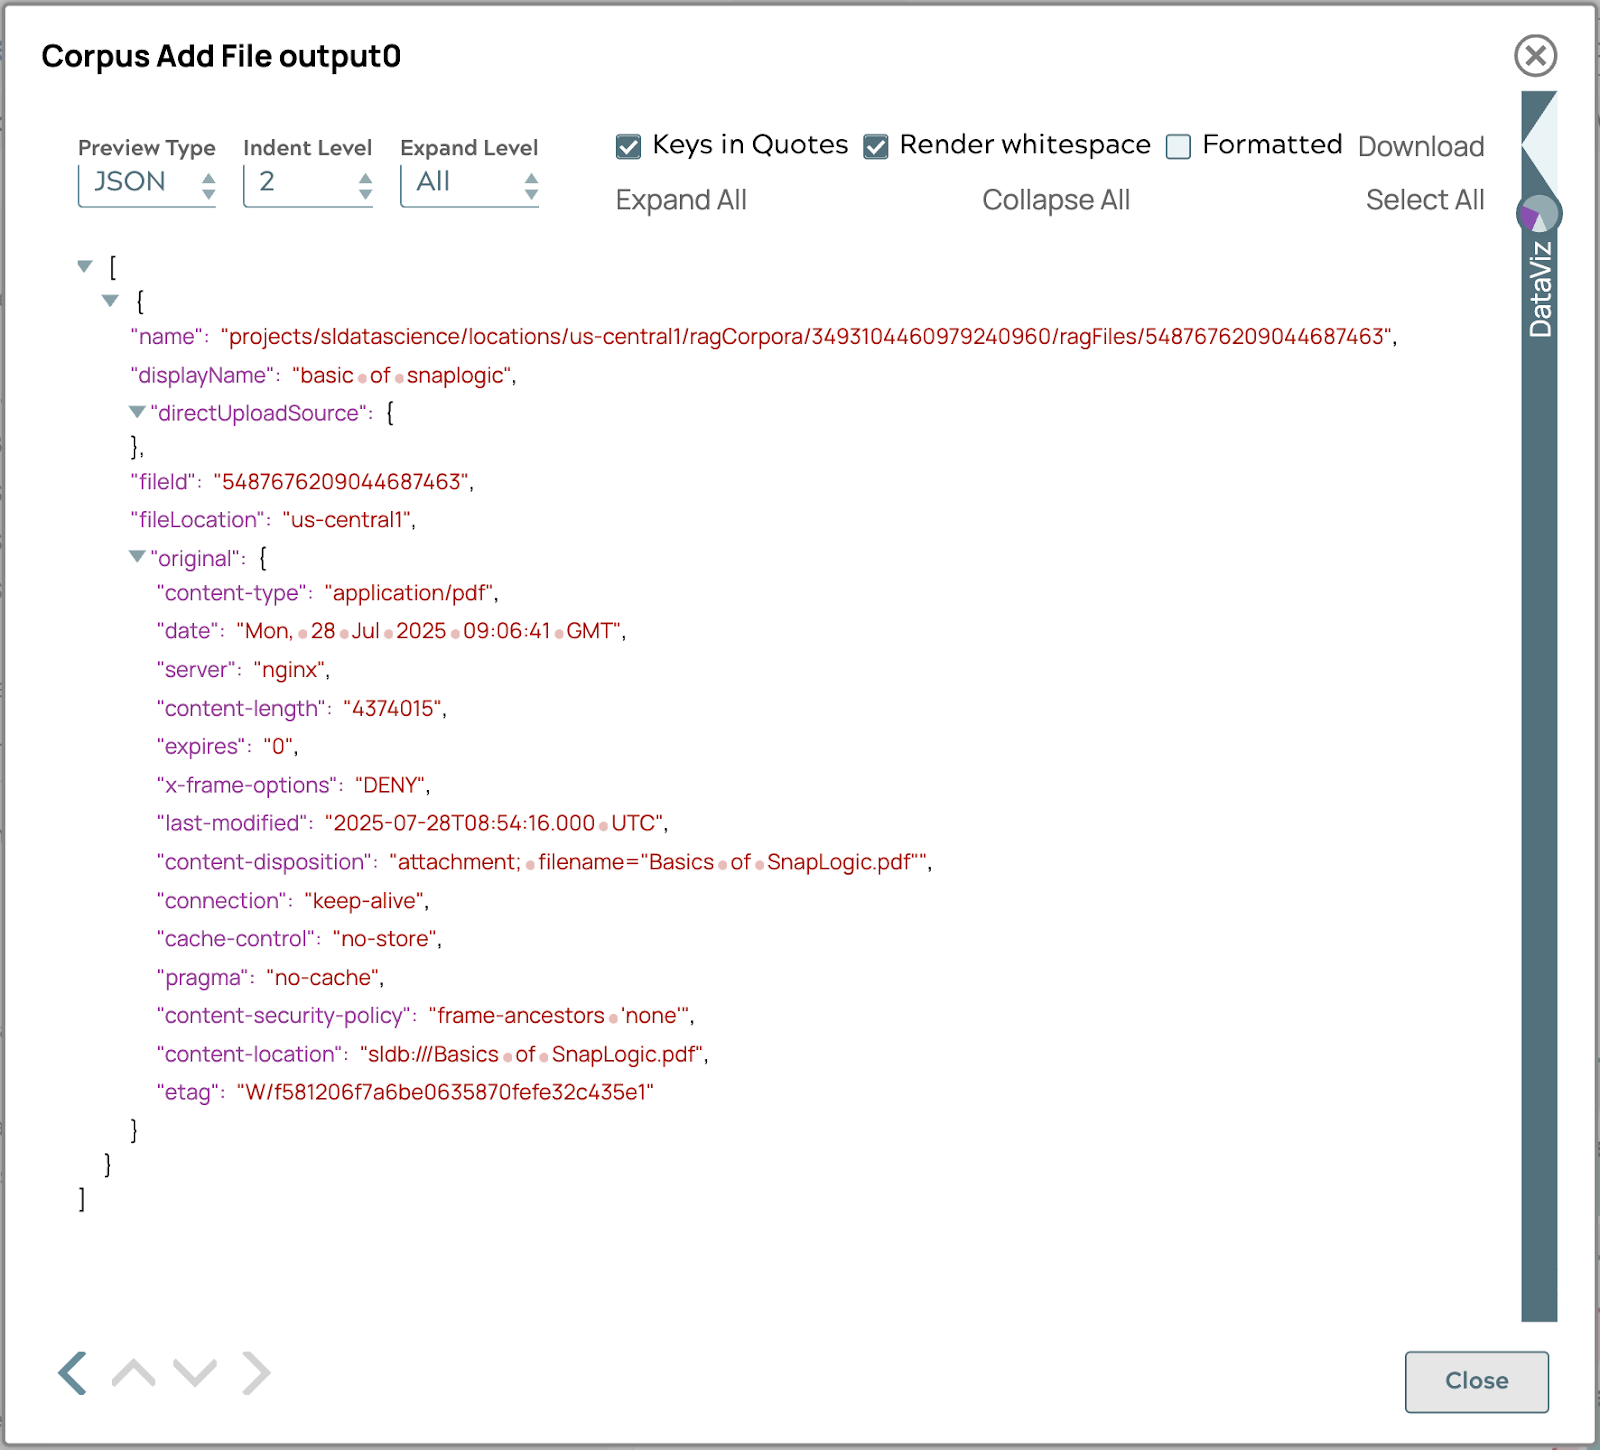Collapse the "original" object node
The height and width of the screenshot is (1450, 1600).
click(x=137, y=557)
